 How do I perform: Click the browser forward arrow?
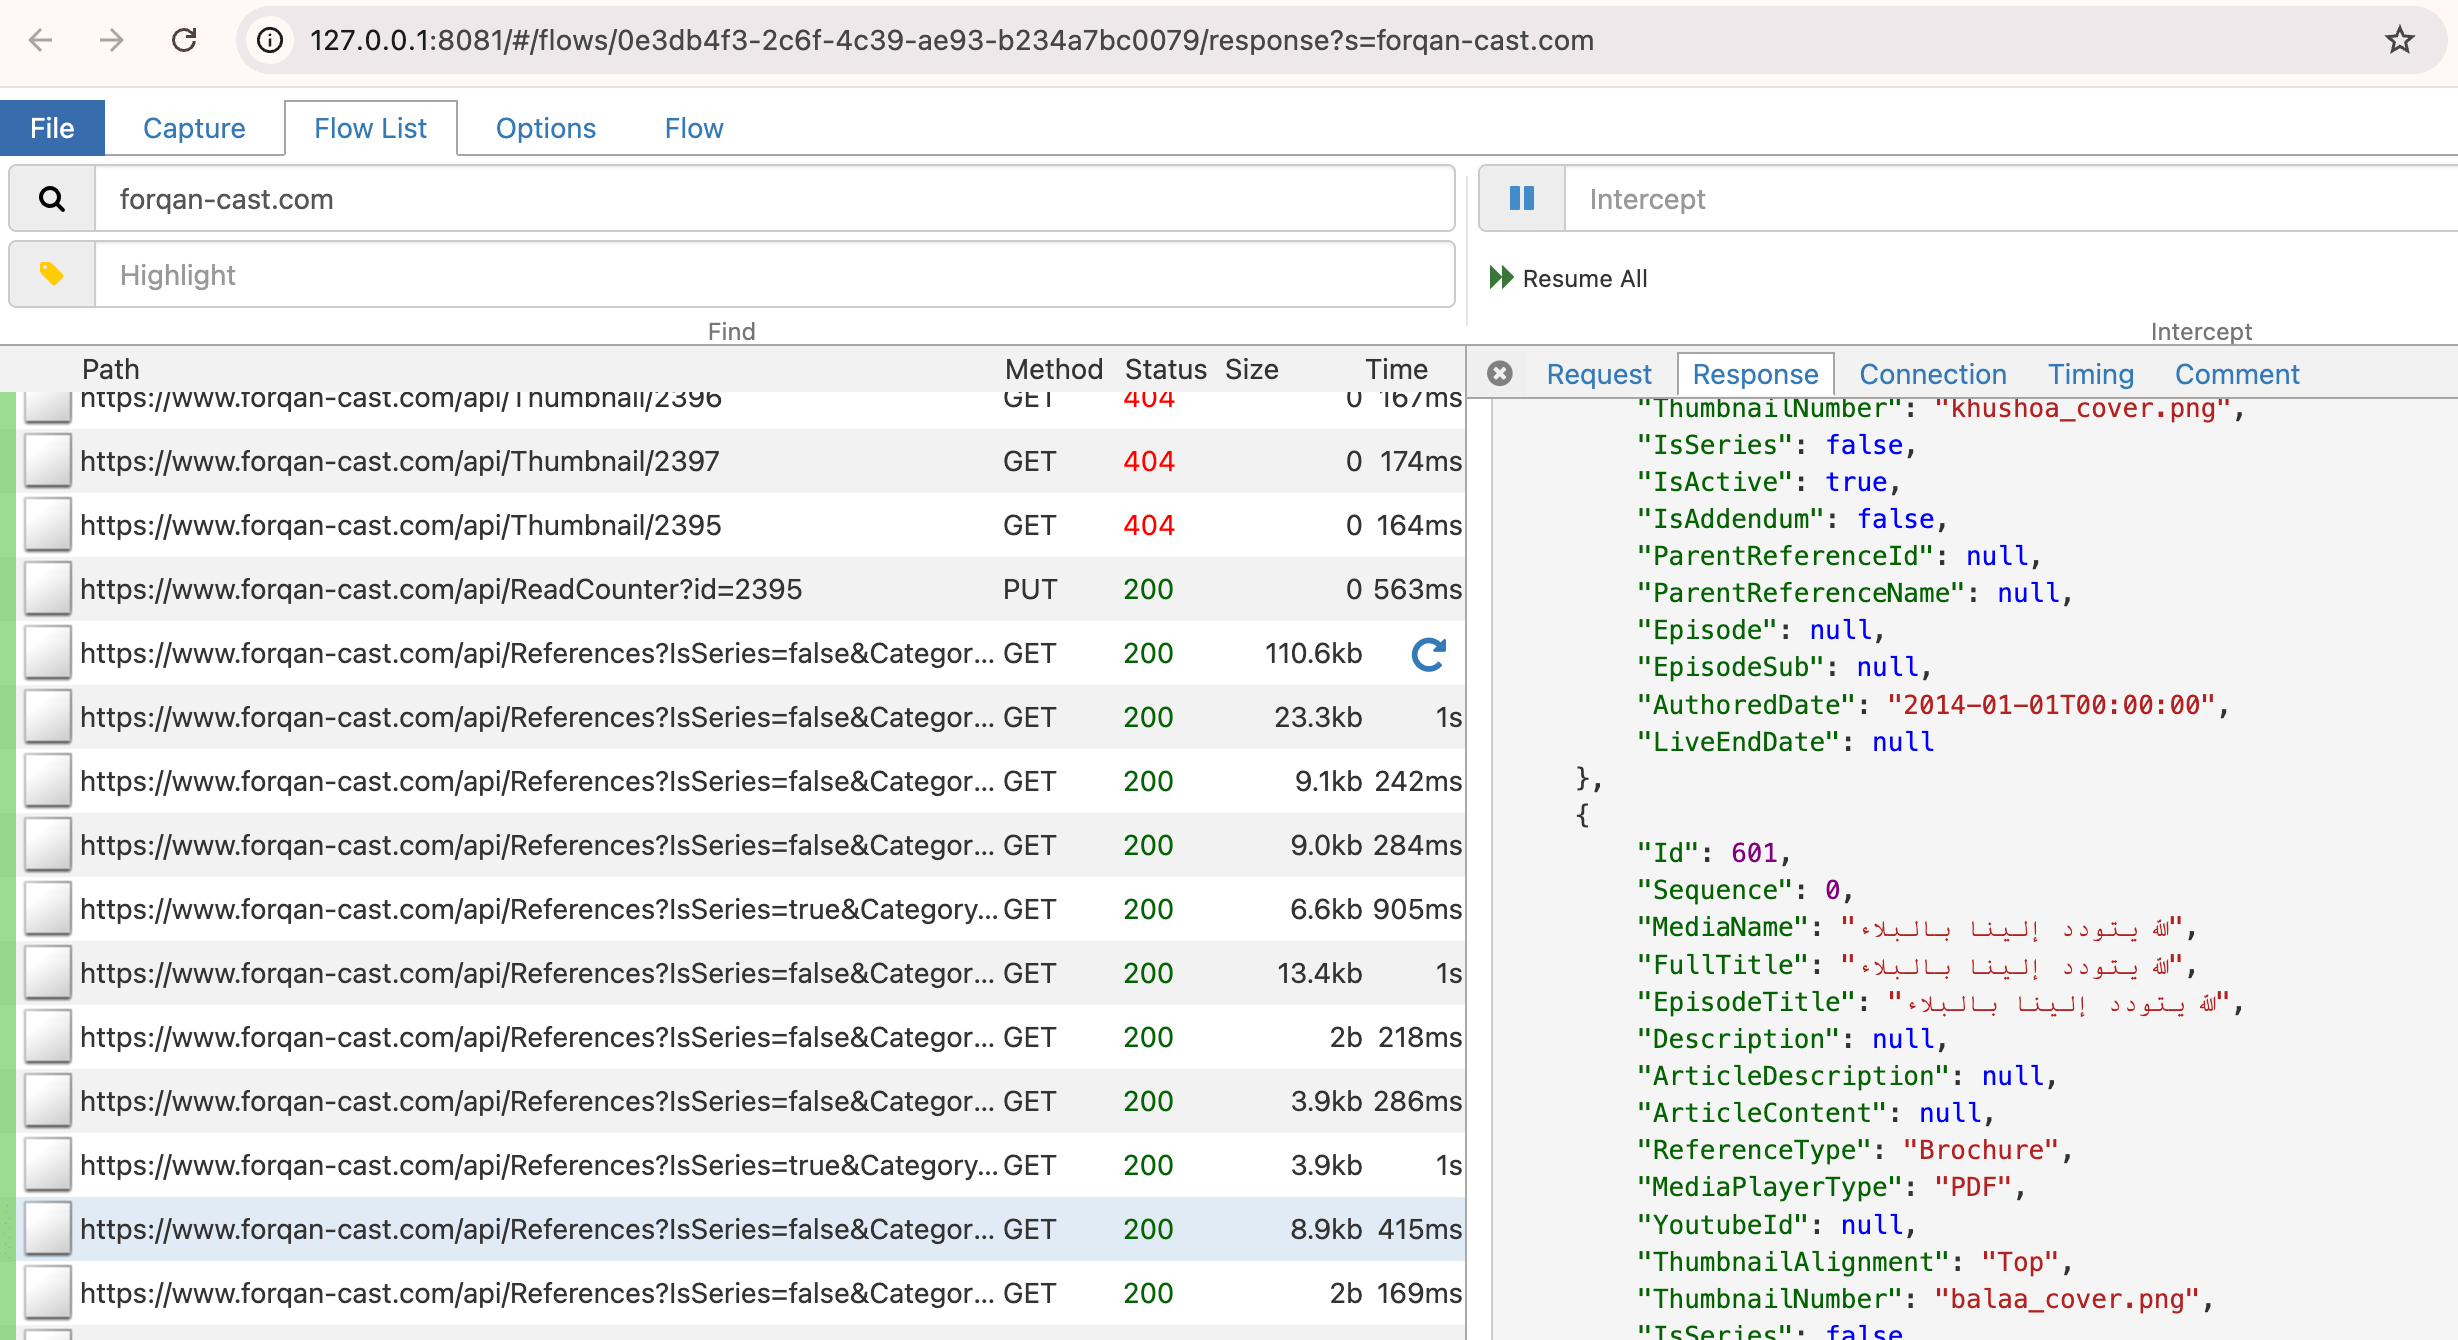(112, 40)
